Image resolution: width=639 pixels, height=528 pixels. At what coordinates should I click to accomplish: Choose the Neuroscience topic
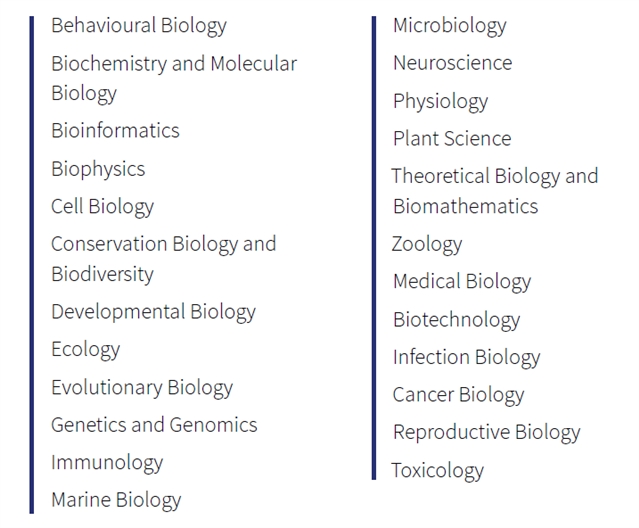pos(453,63)
